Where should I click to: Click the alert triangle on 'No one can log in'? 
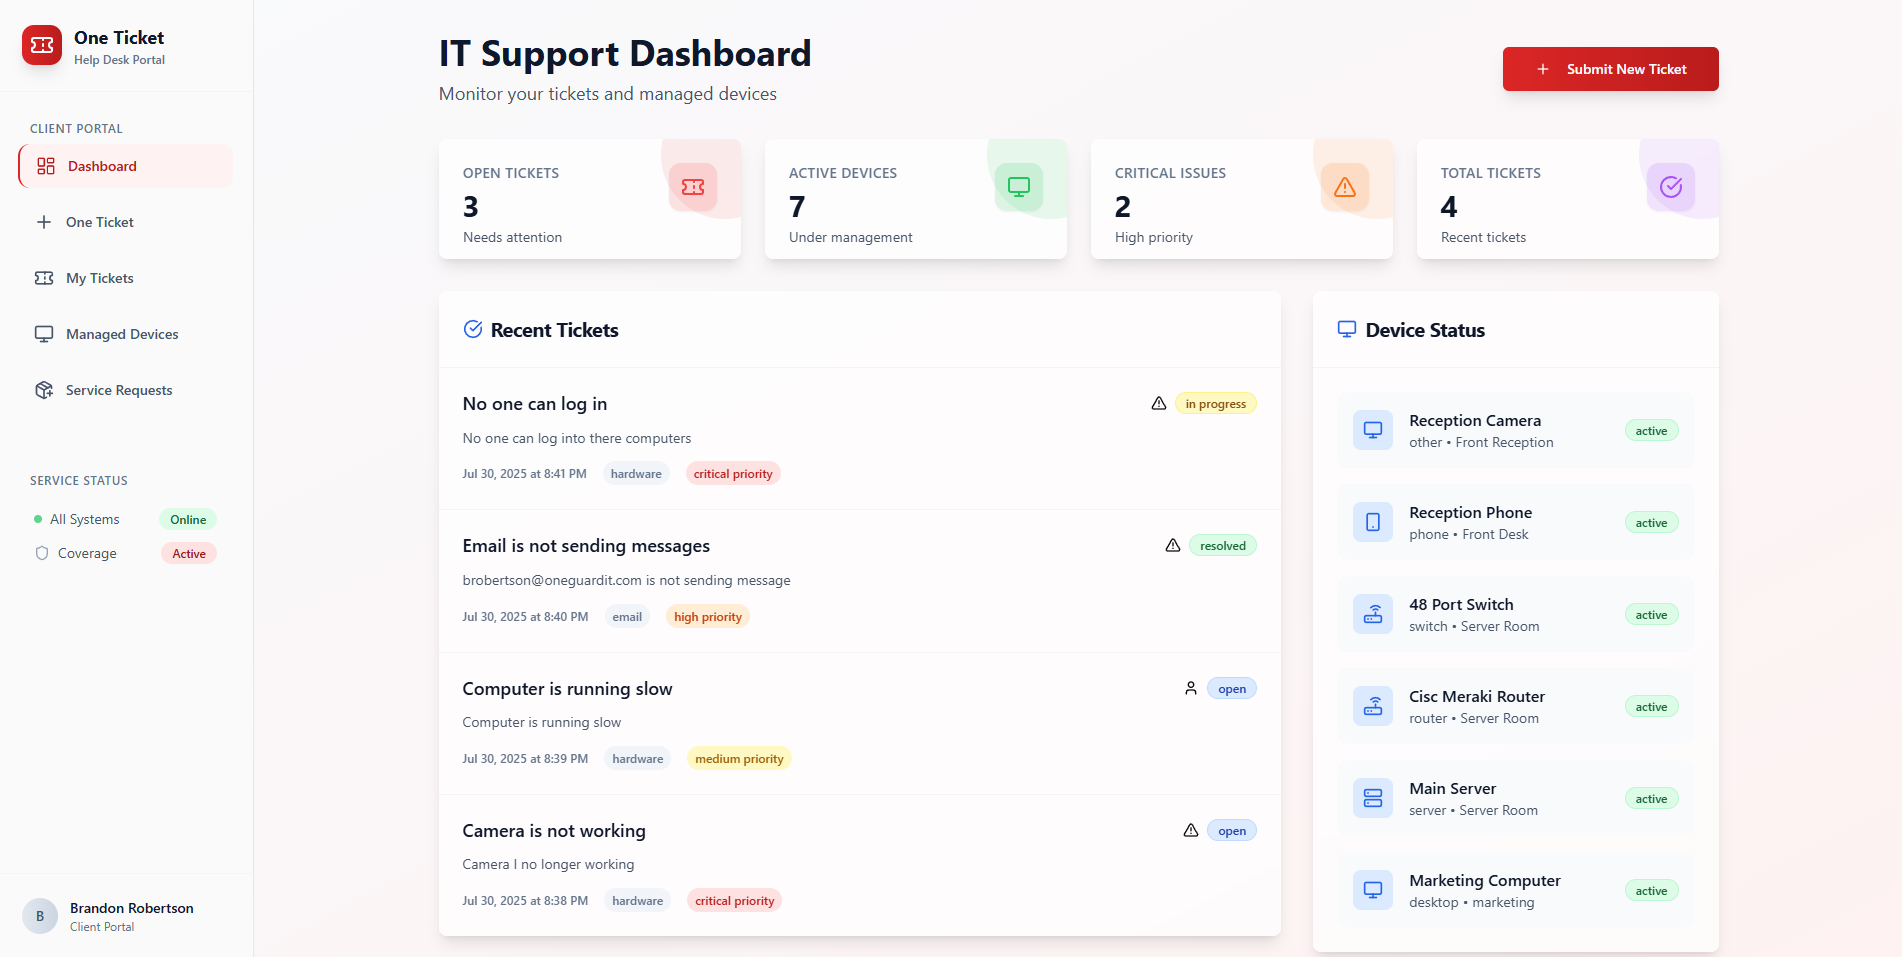(x=1159, y=403)
